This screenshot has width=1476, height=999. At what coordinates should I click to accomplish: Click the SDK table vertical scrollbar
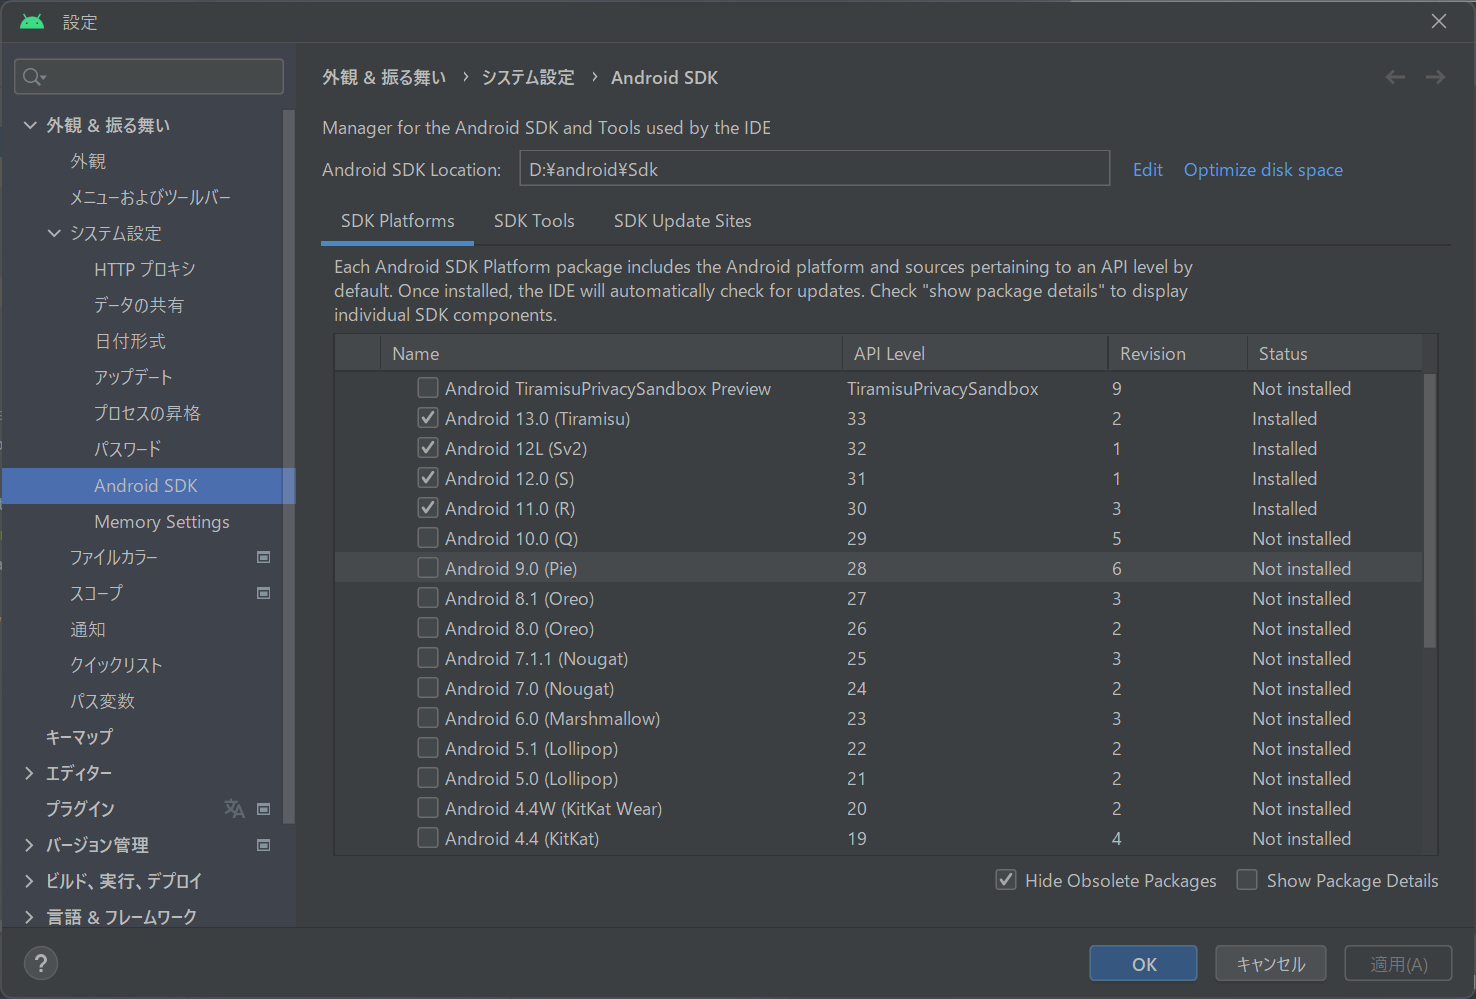(x=1430, y=510)
